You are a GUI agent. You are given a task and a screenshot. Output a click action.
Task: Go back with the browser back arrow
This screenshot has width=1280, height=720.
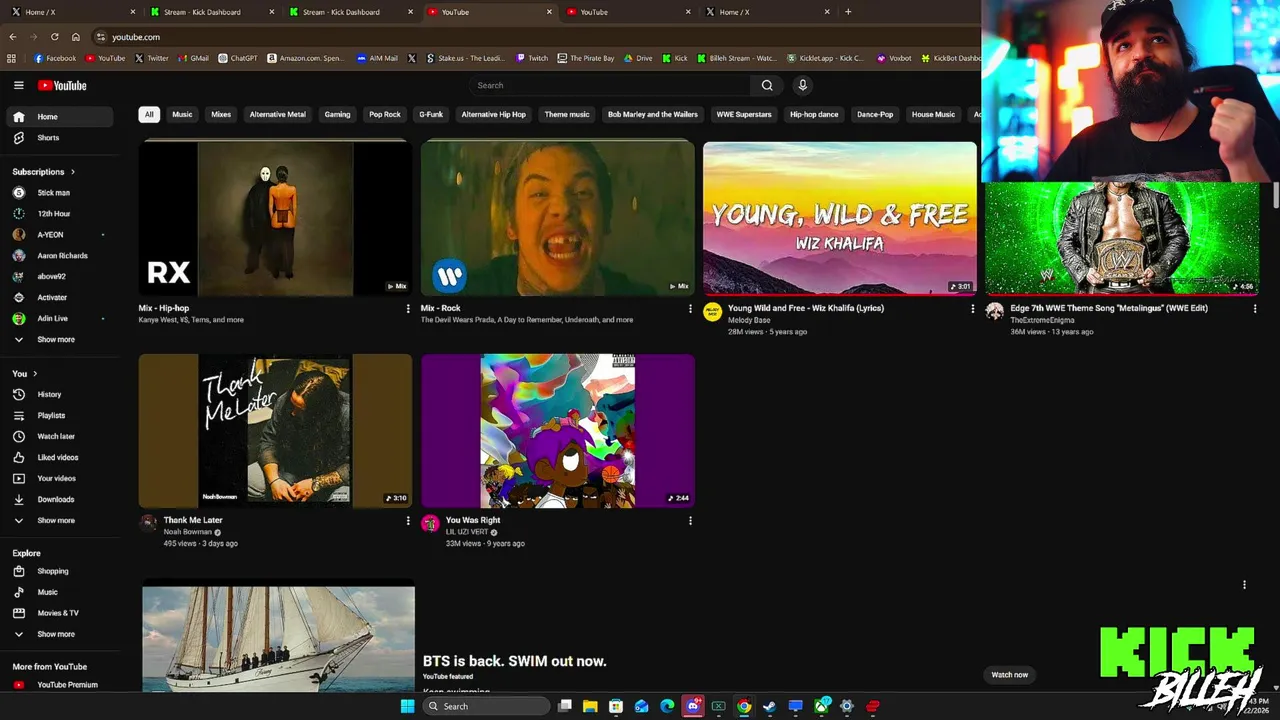point(13,37)
